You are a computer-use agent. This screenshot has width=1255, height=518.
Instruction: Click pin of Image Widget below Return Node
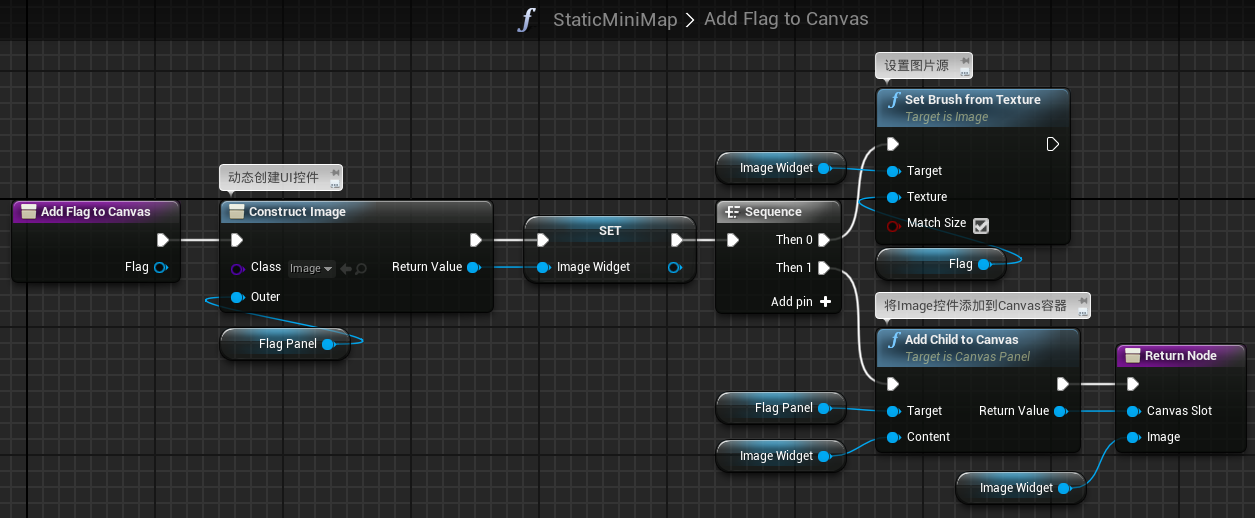1064,488
